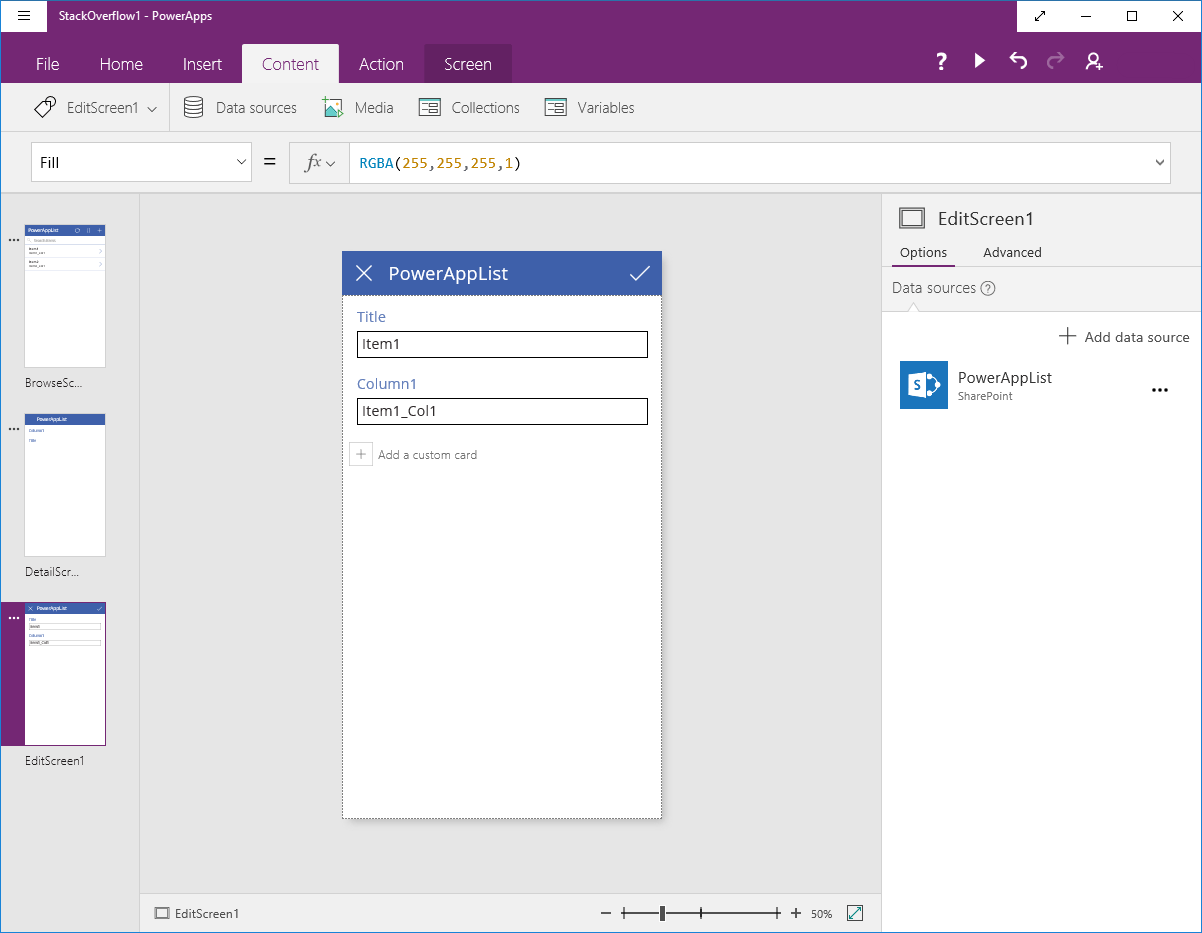
Task: Open the fx formula function dropdown
Action: 320,161
